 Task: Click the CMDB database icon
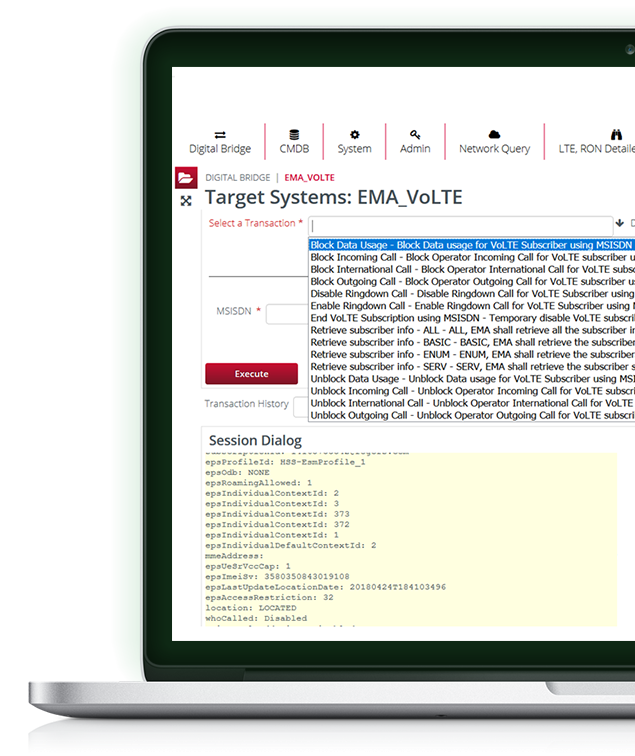pyautogui.click(x=294, y=134)
